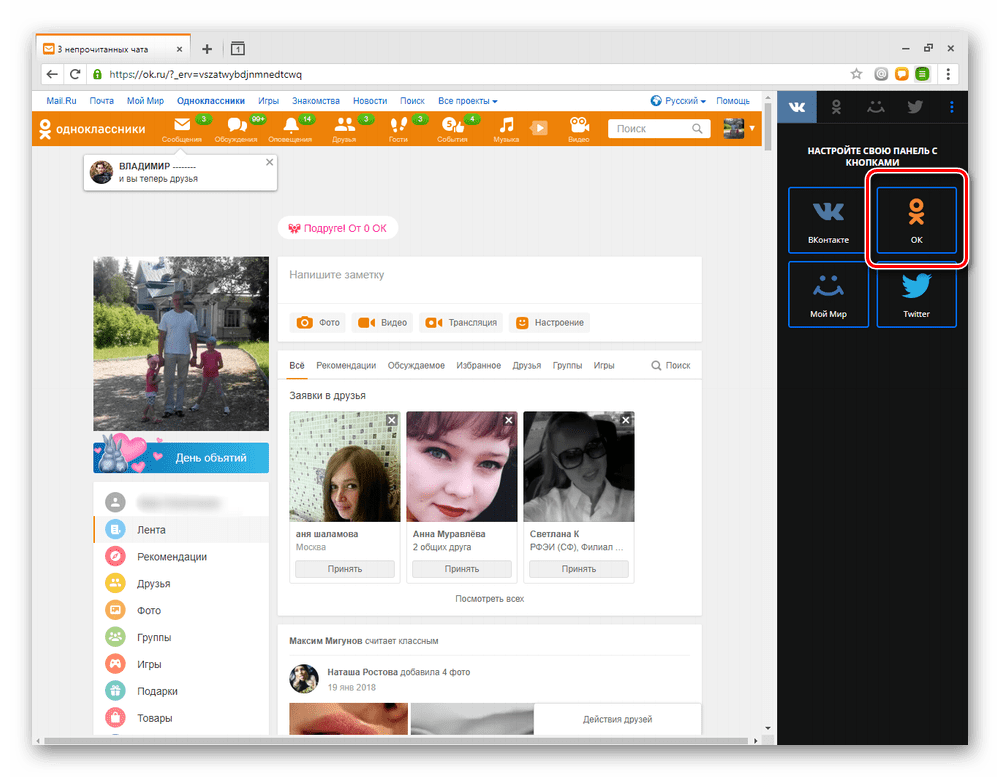1000x777 pixels.
Task: Dismiss the ВЛАДИМИР friend notification popup
Action: tap(268, 161)
